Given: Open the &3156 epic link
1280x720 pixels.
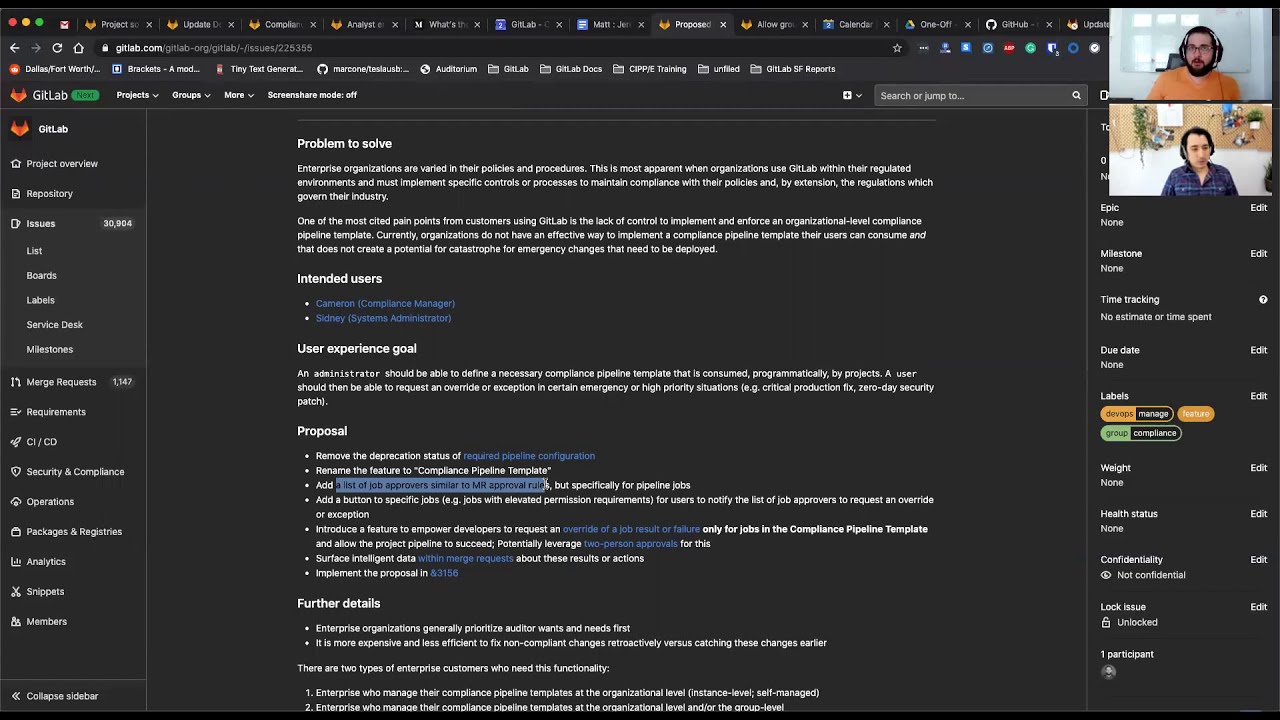Looking at the screenshot, I should pos(444,573).
